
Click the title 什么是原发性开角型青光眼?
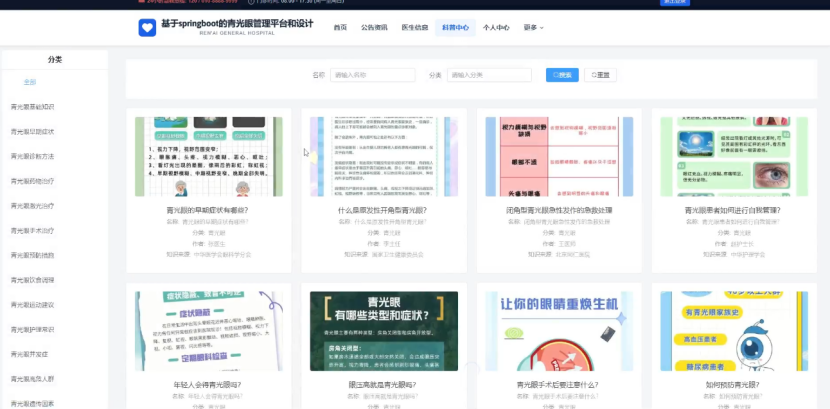coord(383,210)
